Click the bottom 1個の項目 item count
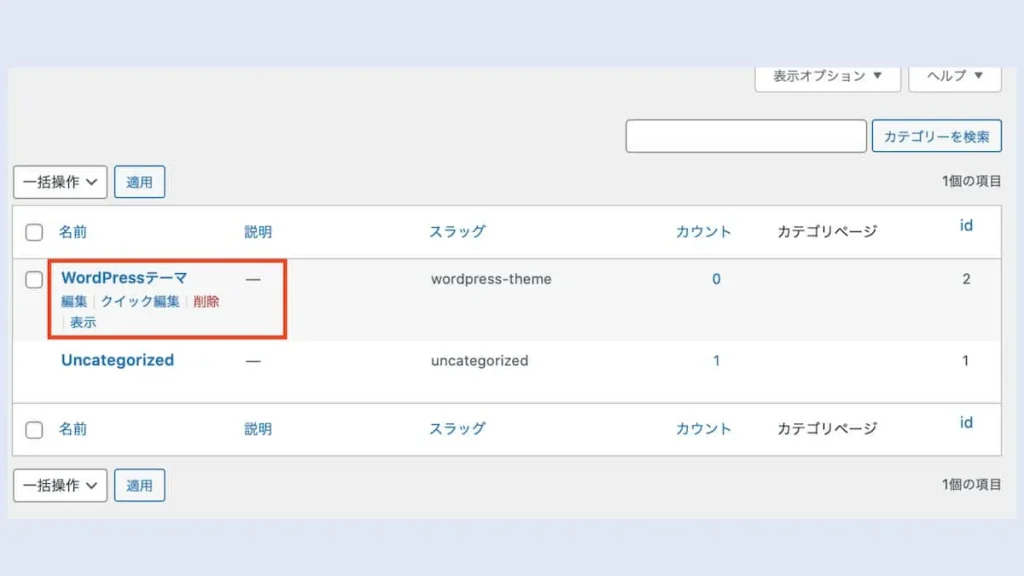 pyautogui.click(x=971, y=485)
